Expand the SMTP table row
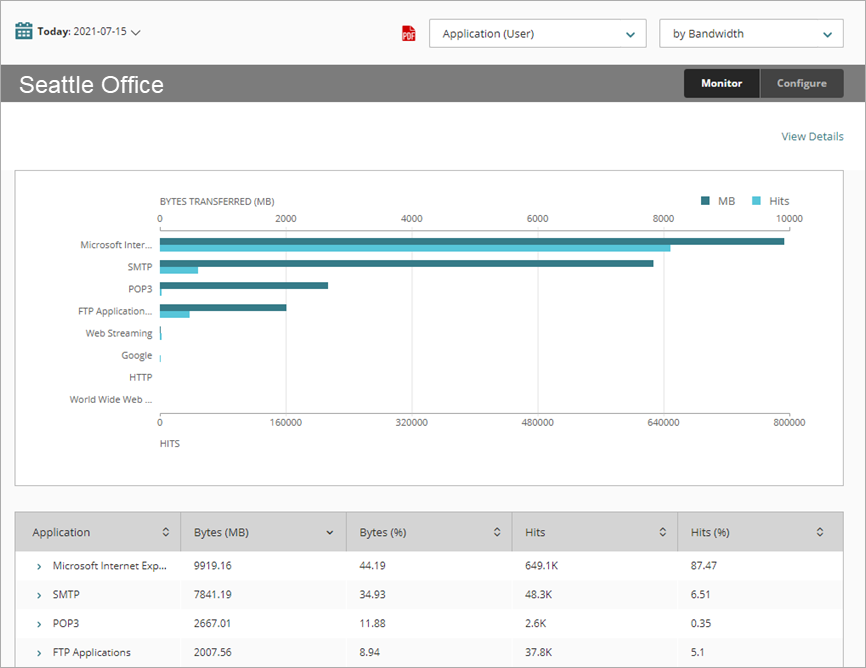The image size is (866, 668). click(x=39, y=595)
